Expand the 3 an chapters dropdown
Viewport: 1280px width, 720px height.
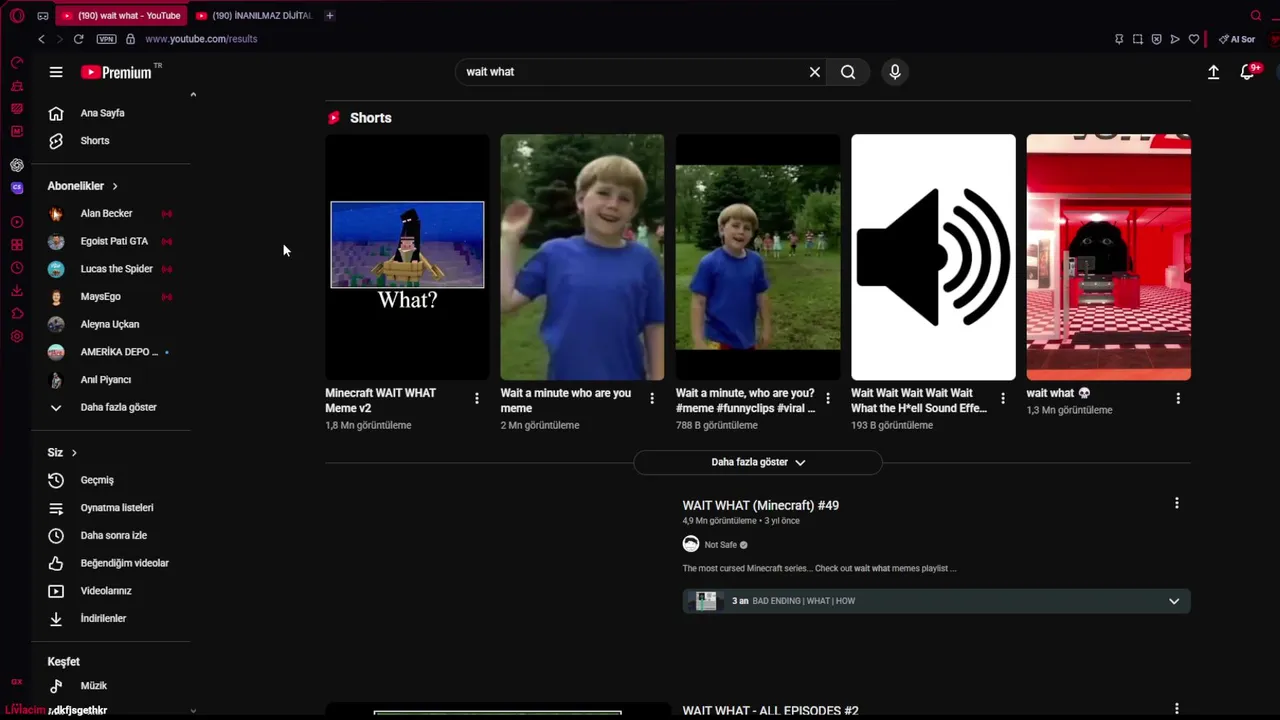coord(1174,601)
